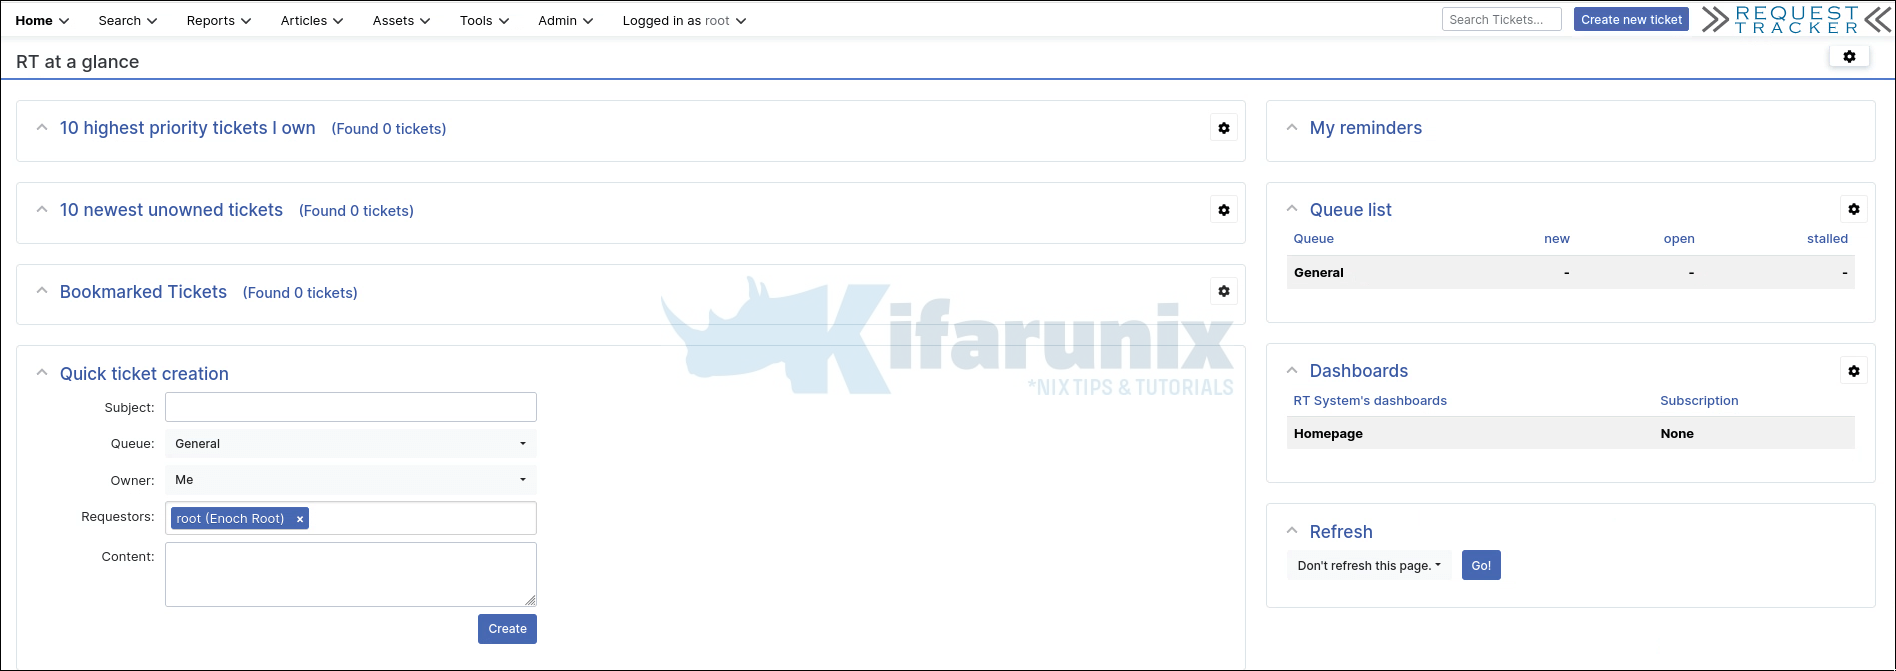Open the Reports menu
1896x671 pixels.
point(219,20)
